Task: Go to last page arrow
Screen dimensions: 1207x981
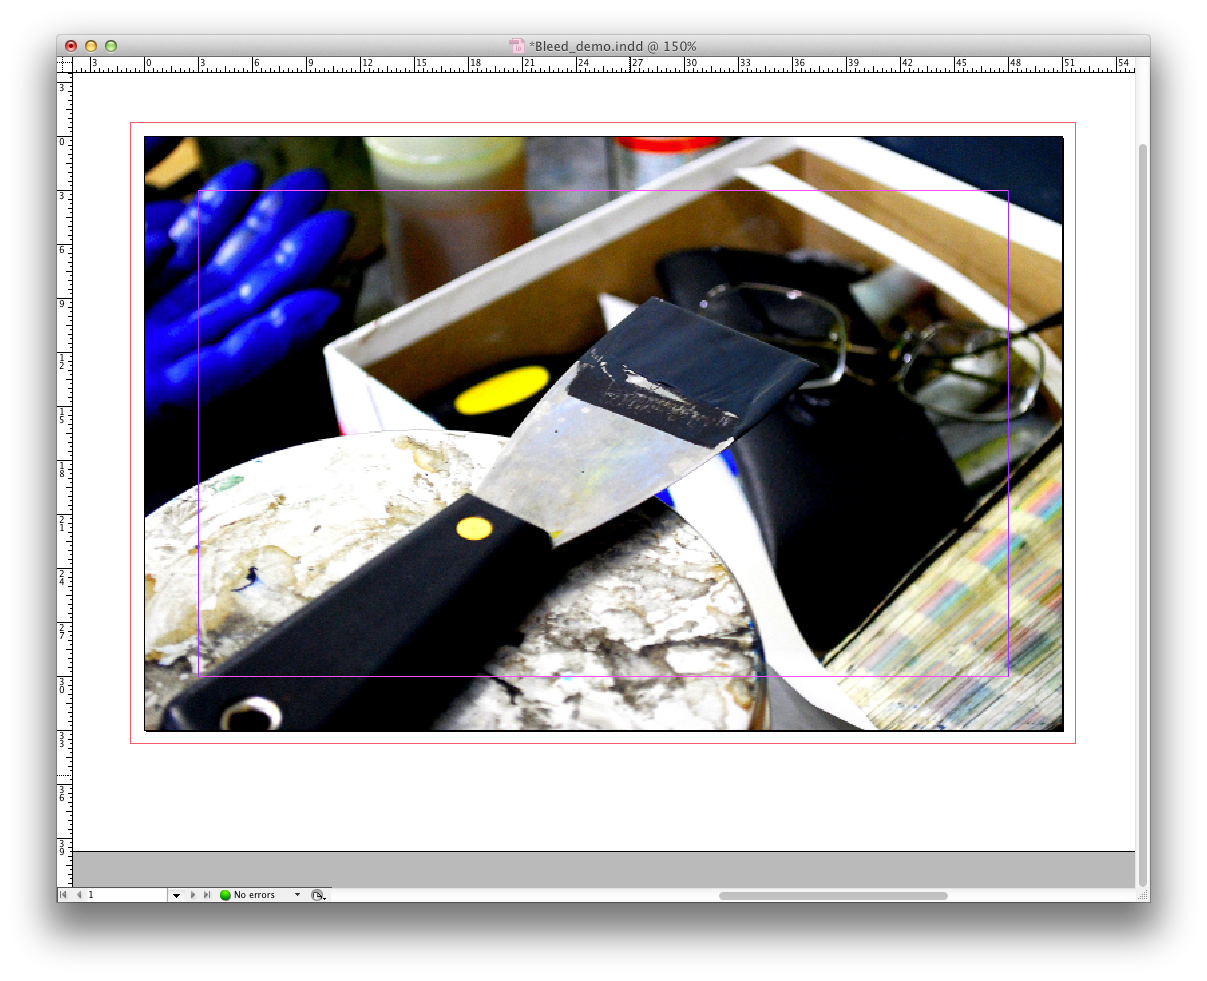Action: tap(207, 895)
